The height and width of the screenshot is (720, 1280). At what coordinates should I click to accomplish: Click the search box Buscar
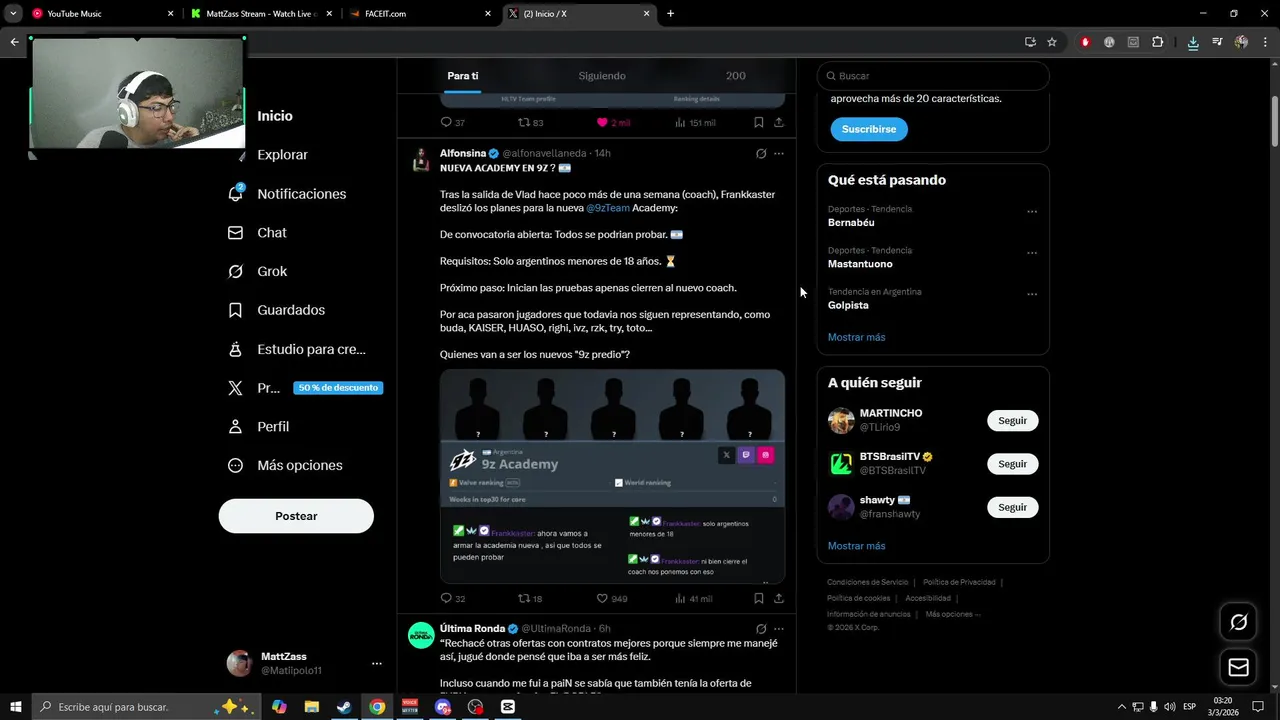tap(932, 76)
